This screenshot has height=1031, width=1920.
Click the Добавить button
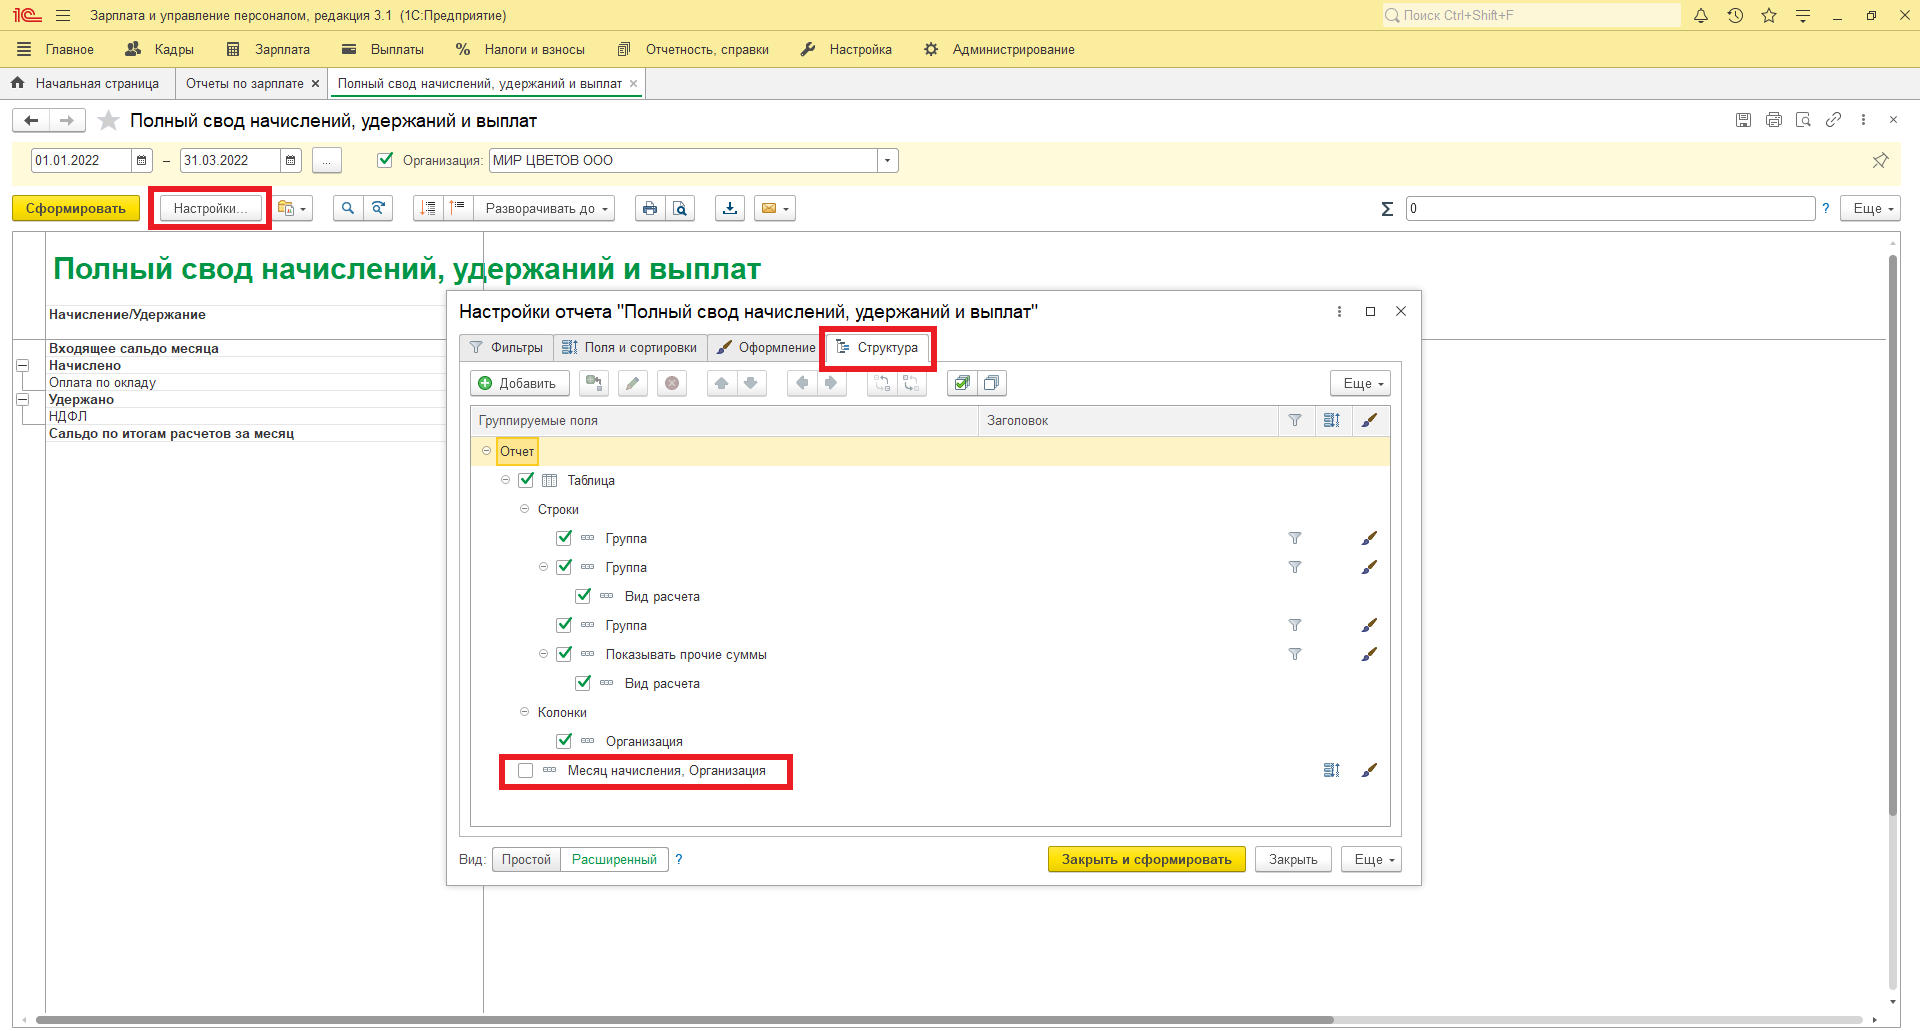[x=519, y=383]
